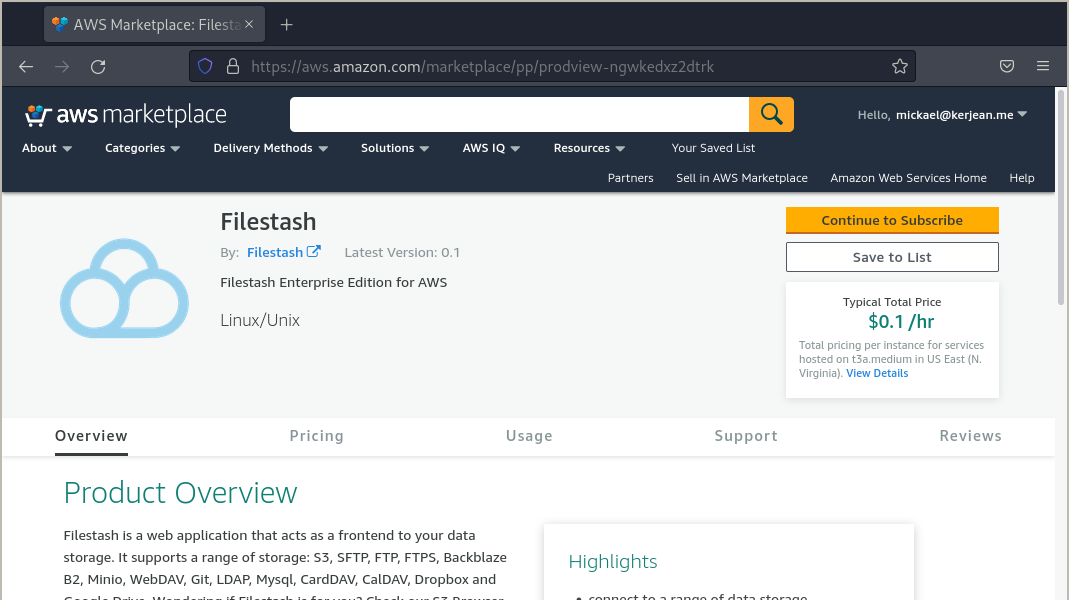Open Your Saved List

[x=713, y=148]
